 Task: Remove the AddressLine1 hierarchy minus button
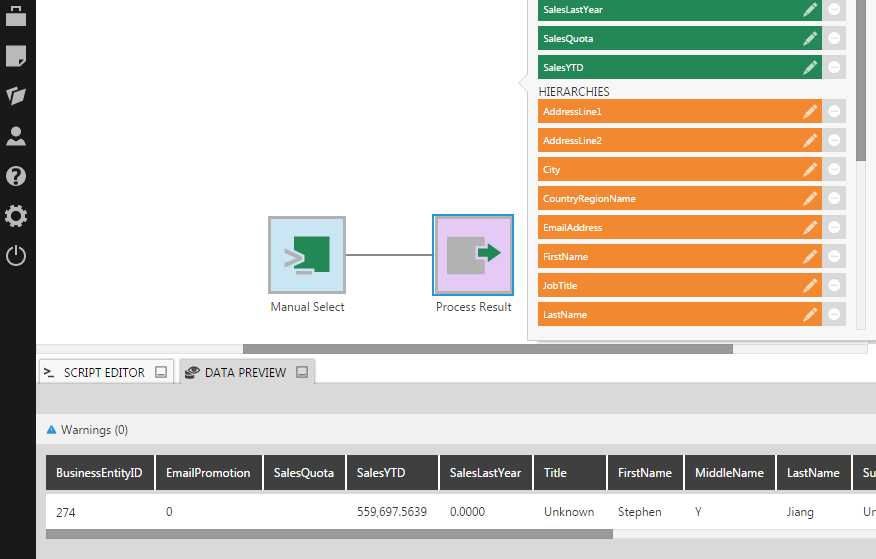click(x=834, y=111)
